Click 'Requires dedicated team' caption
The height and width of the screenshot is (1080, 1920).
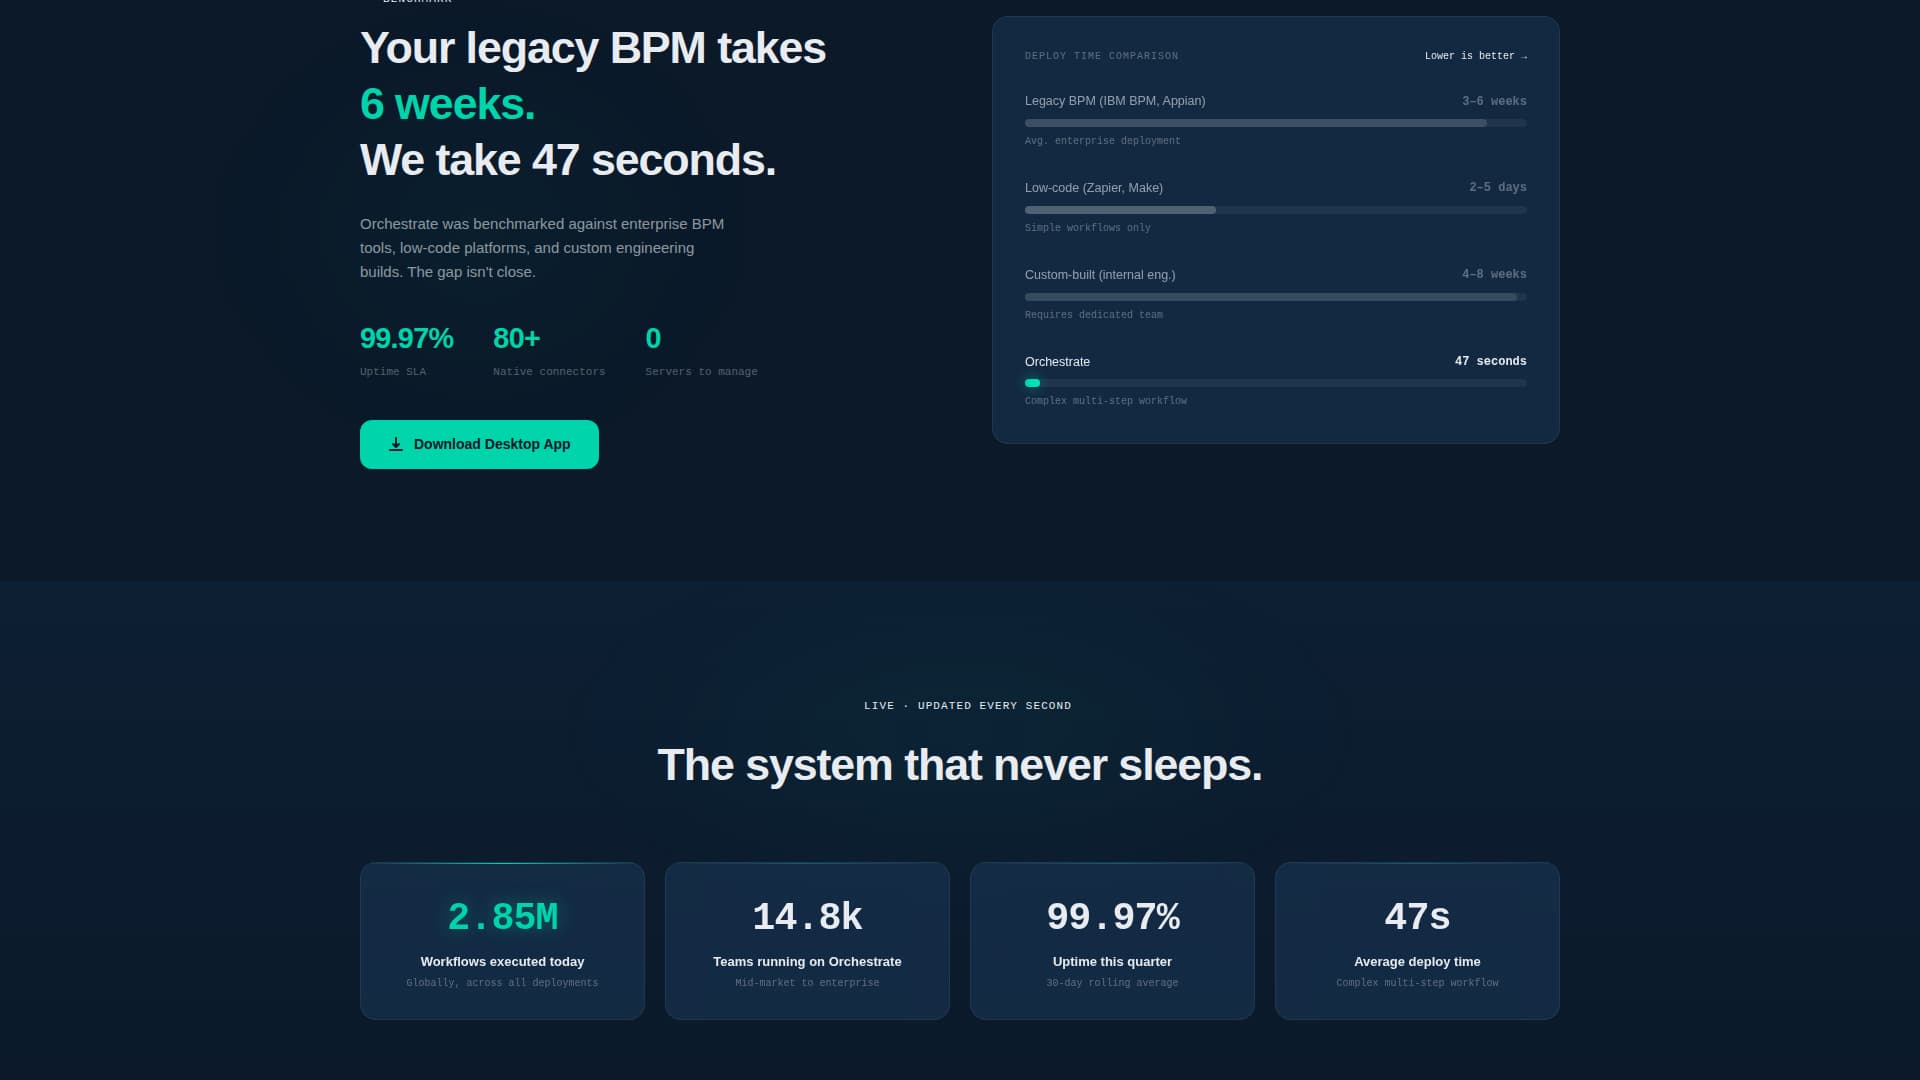[x=1093, y=315]
